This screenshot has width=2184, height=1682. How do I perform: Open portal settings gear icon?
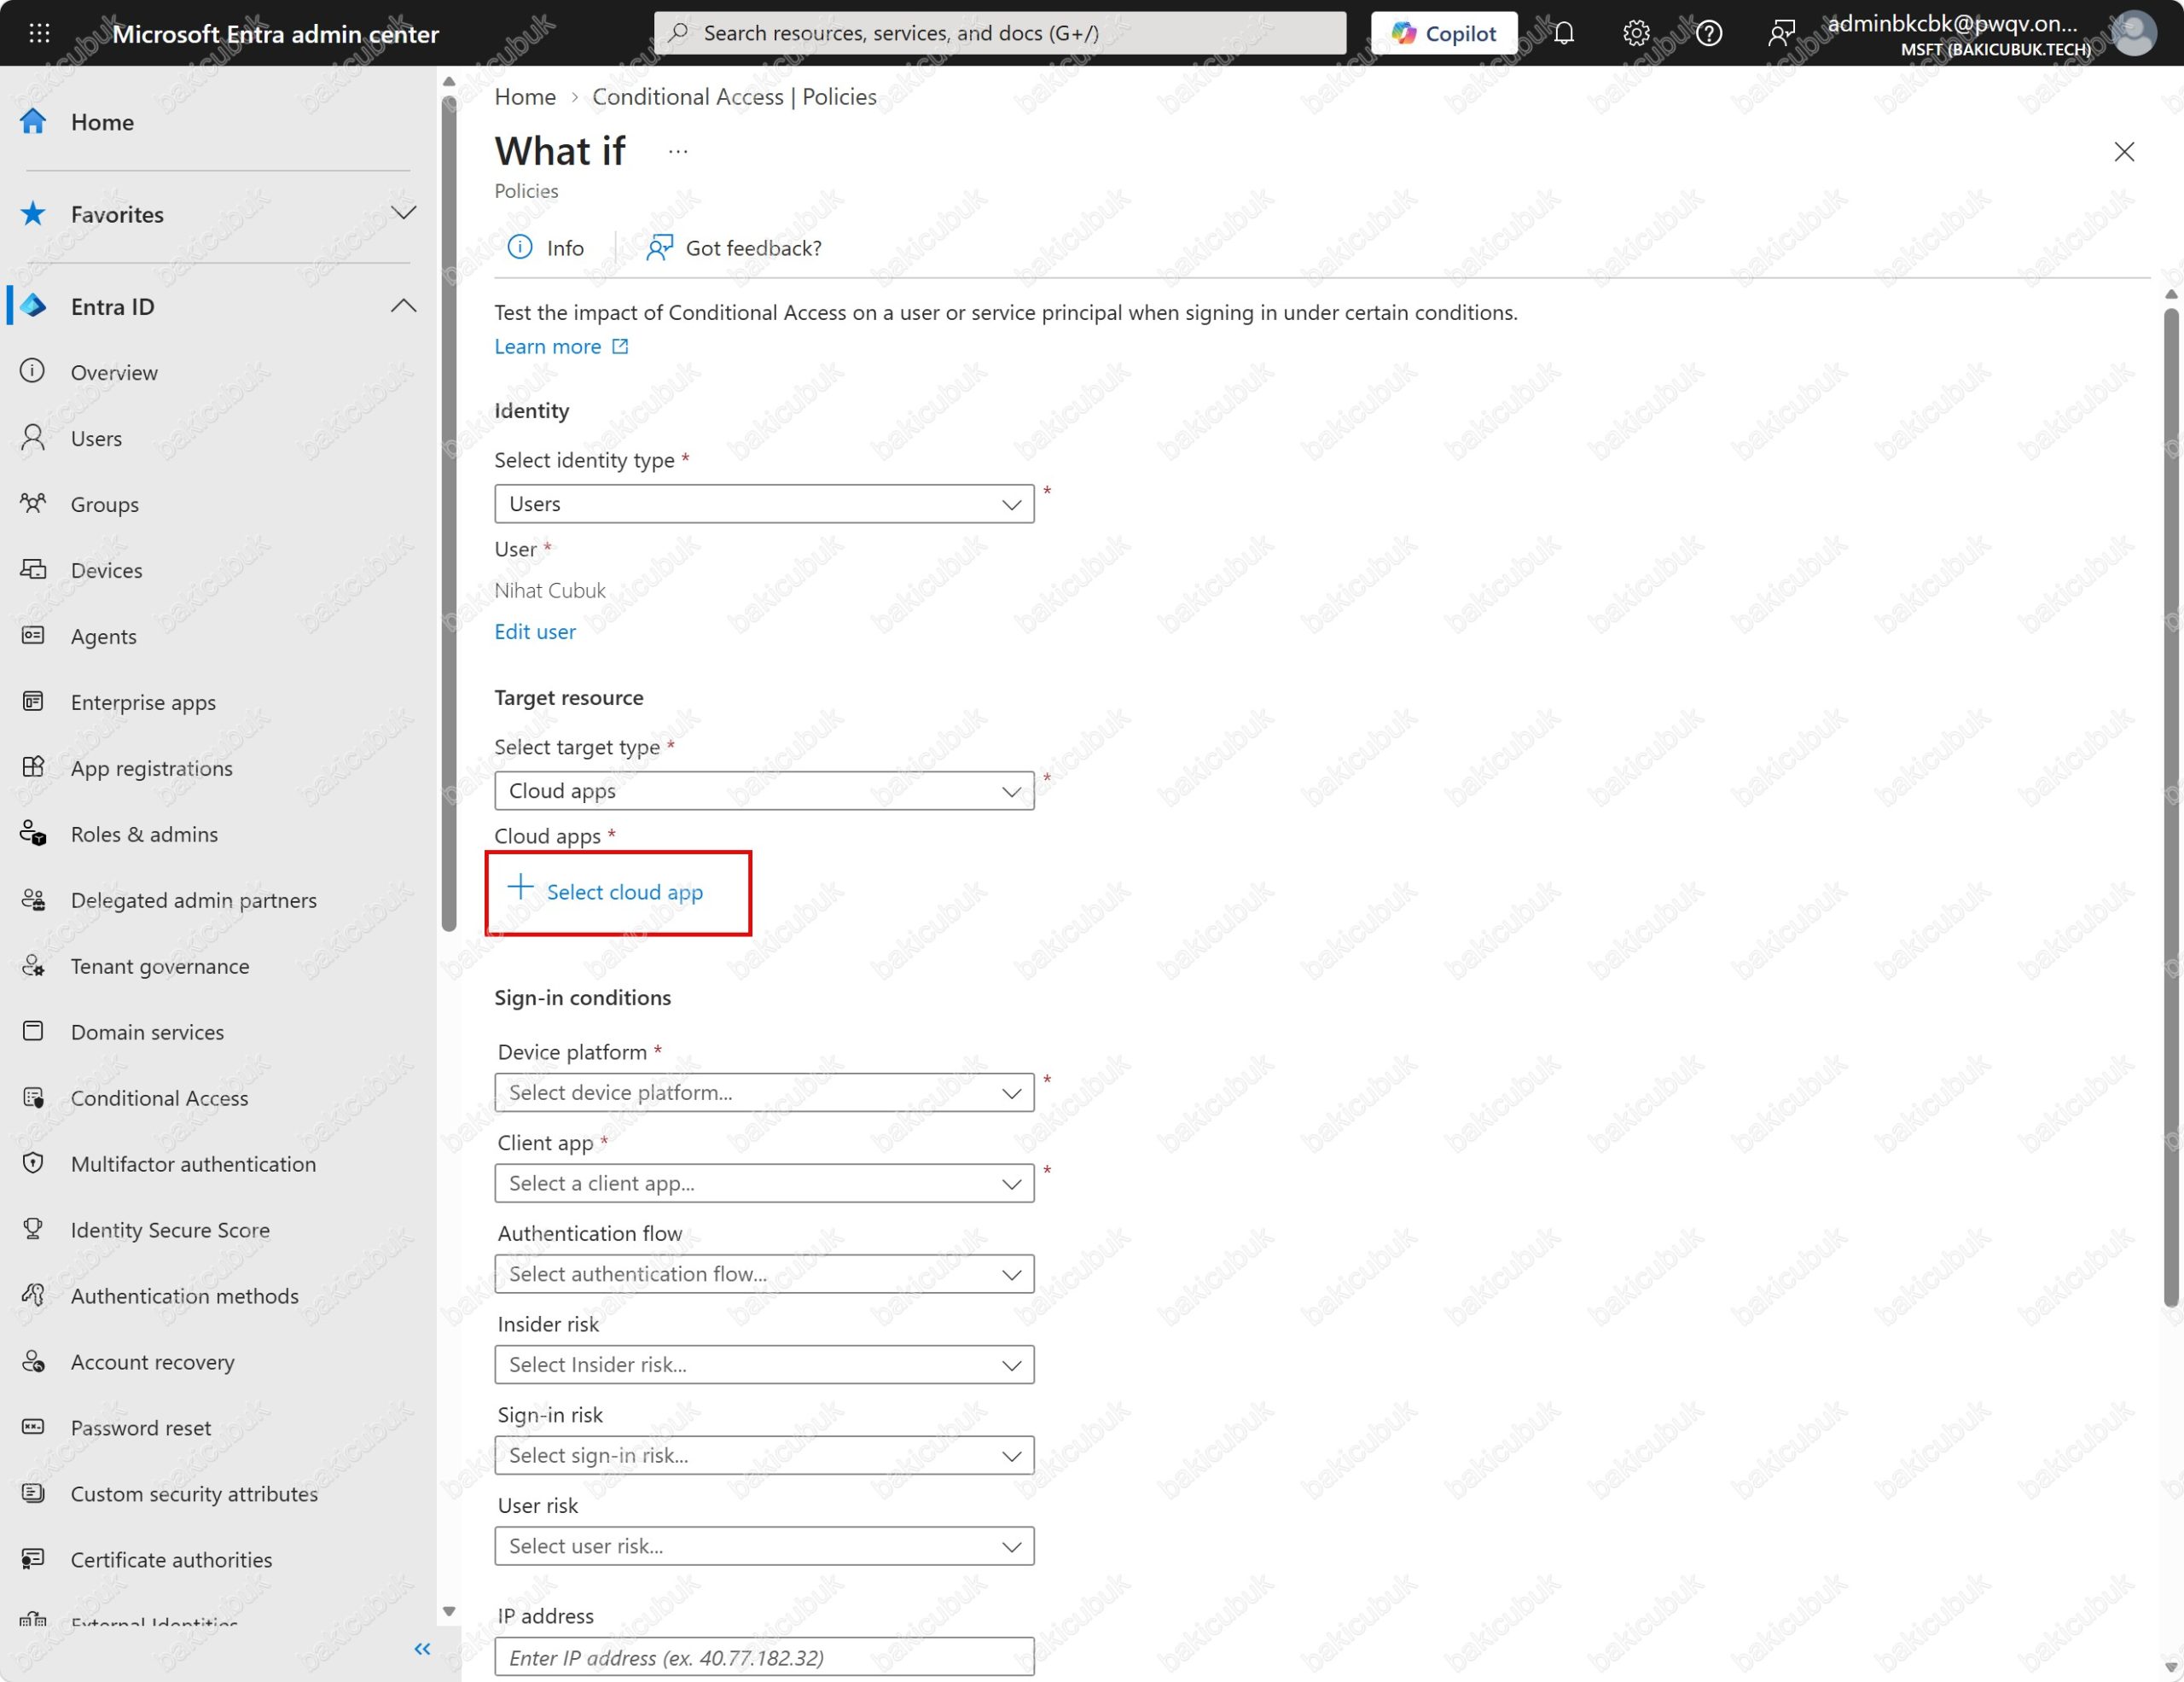point(1636,33)
